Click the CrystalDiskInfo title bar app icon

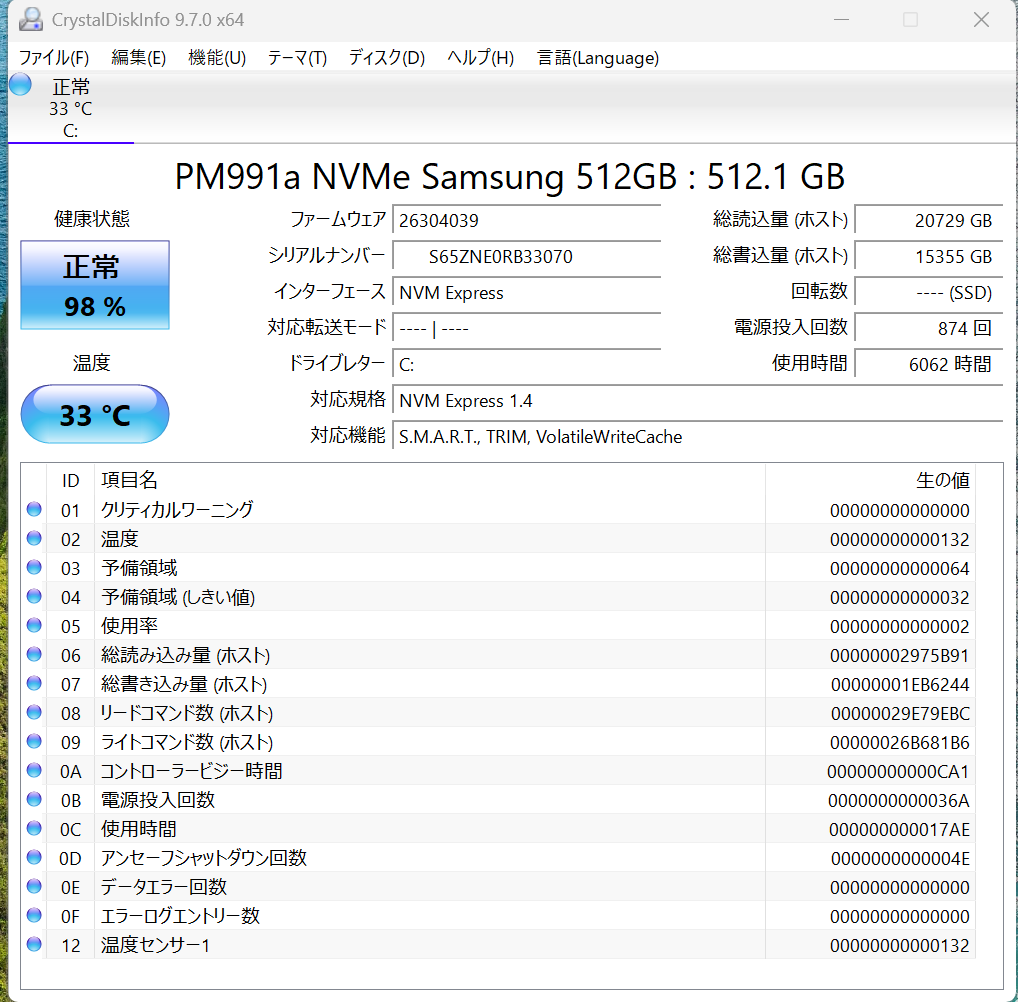[x=31, y=19]
